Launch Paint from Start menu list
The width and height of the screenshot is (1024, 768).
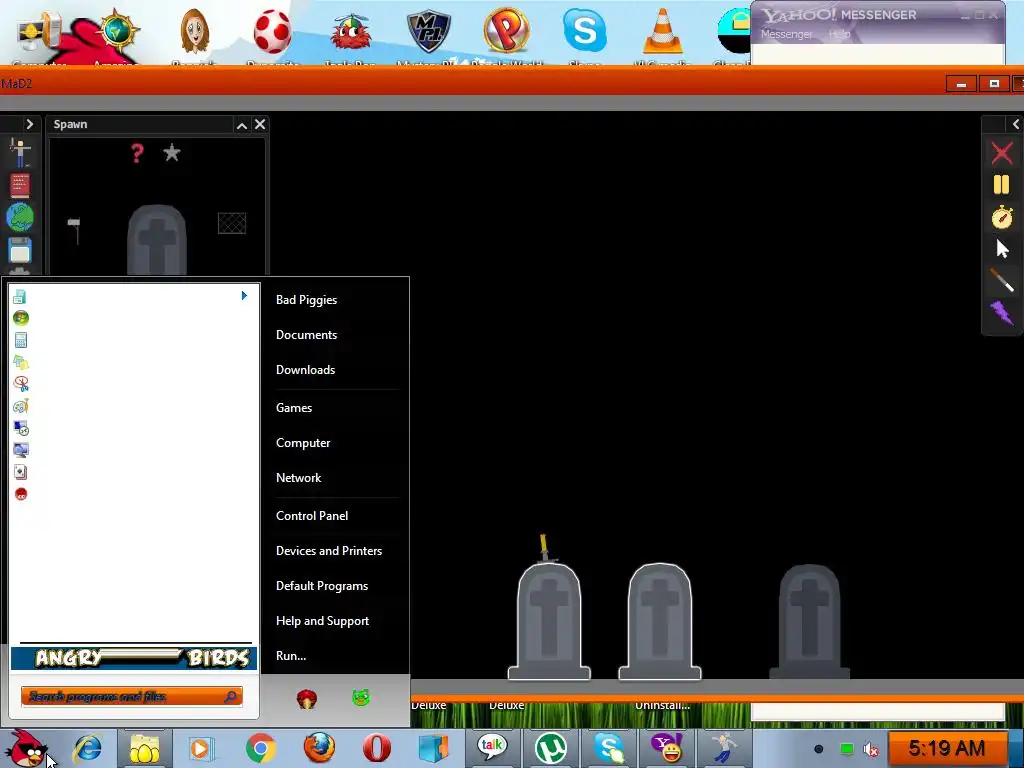click(x=21, y=406)
